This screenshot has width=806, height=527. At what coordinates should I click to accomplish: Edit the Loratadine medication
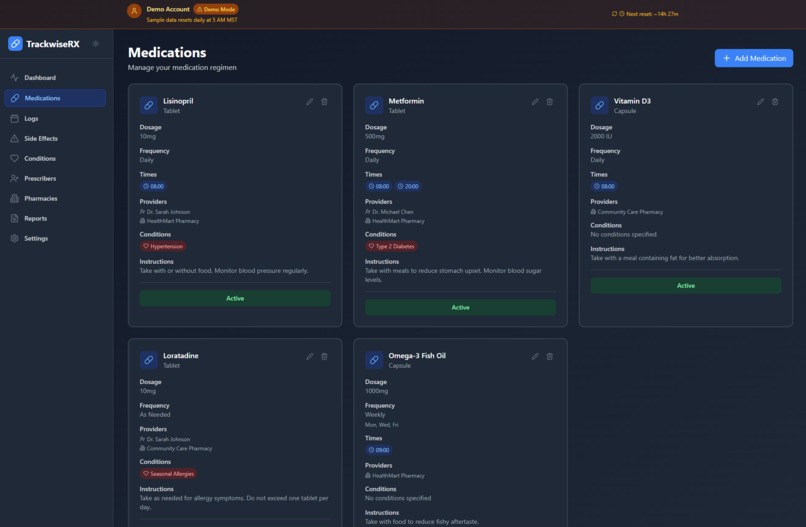[309, 356]
